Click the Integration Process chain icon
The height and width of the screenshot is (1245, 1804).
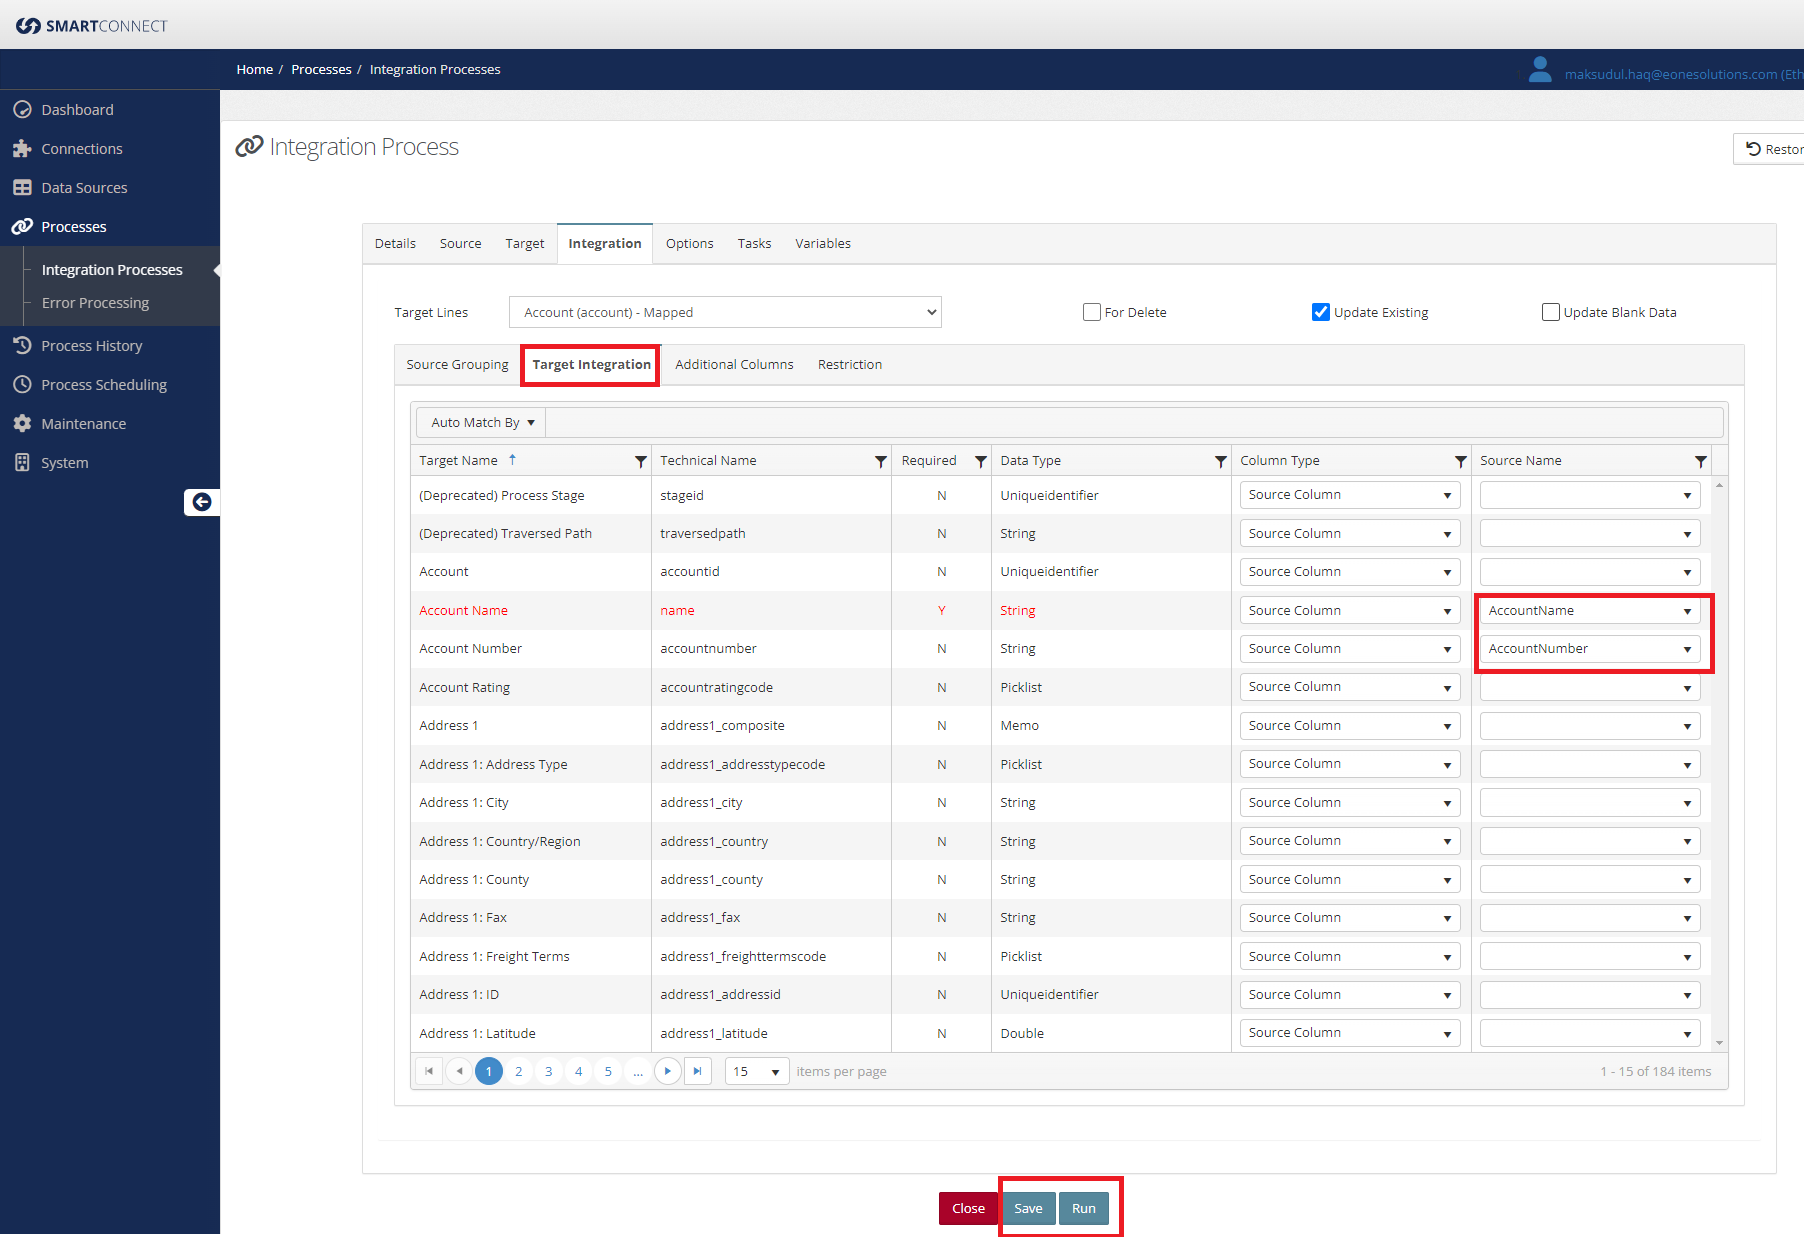(249, 147)
